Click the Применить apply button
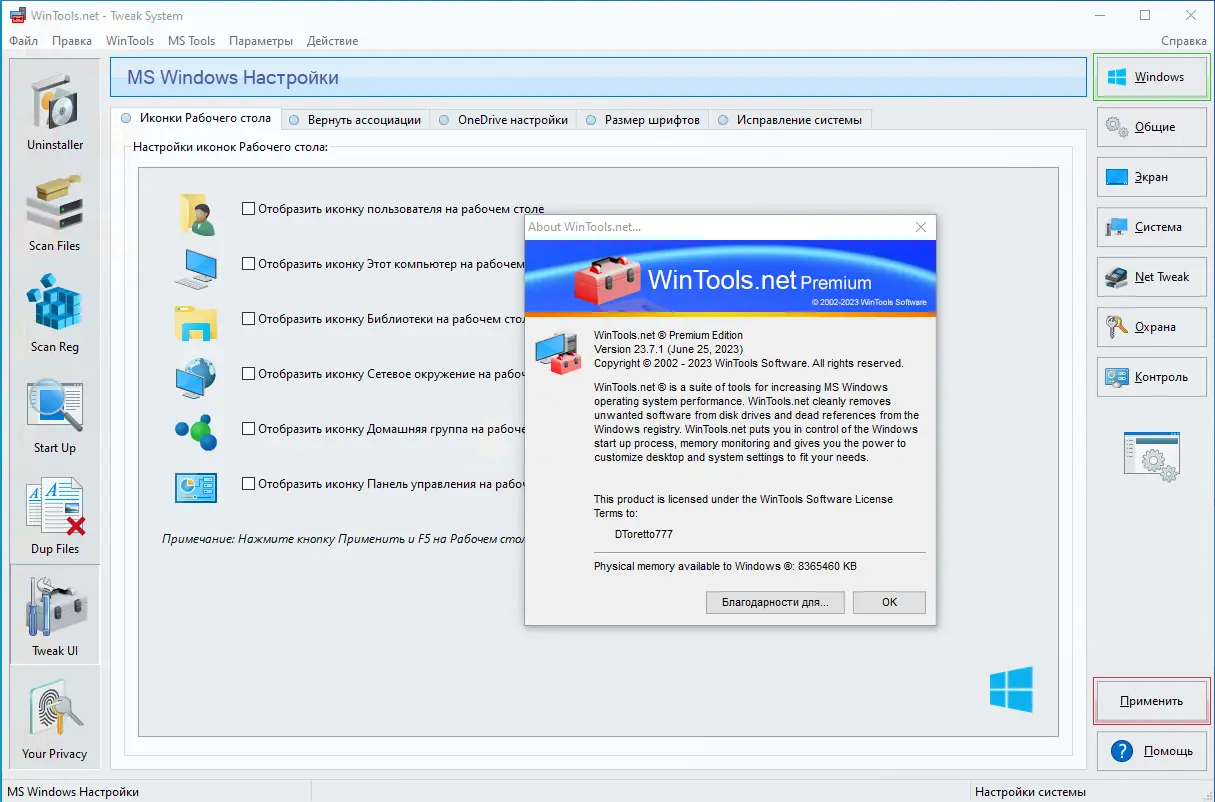 click(1152, 701)
